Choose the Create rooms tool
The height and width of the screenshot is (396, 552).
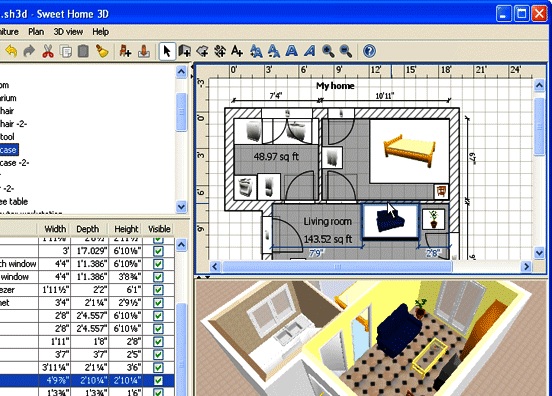(x=202, y=51)
